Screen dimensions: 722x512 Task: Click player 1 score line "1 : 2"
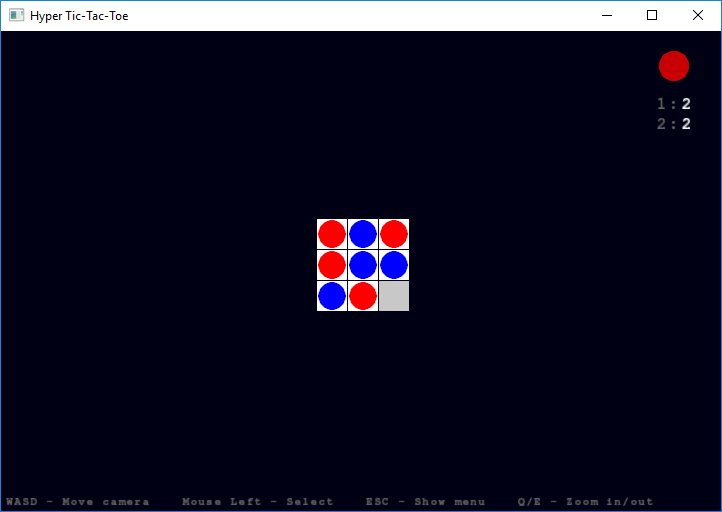click(x=674, y=104)
